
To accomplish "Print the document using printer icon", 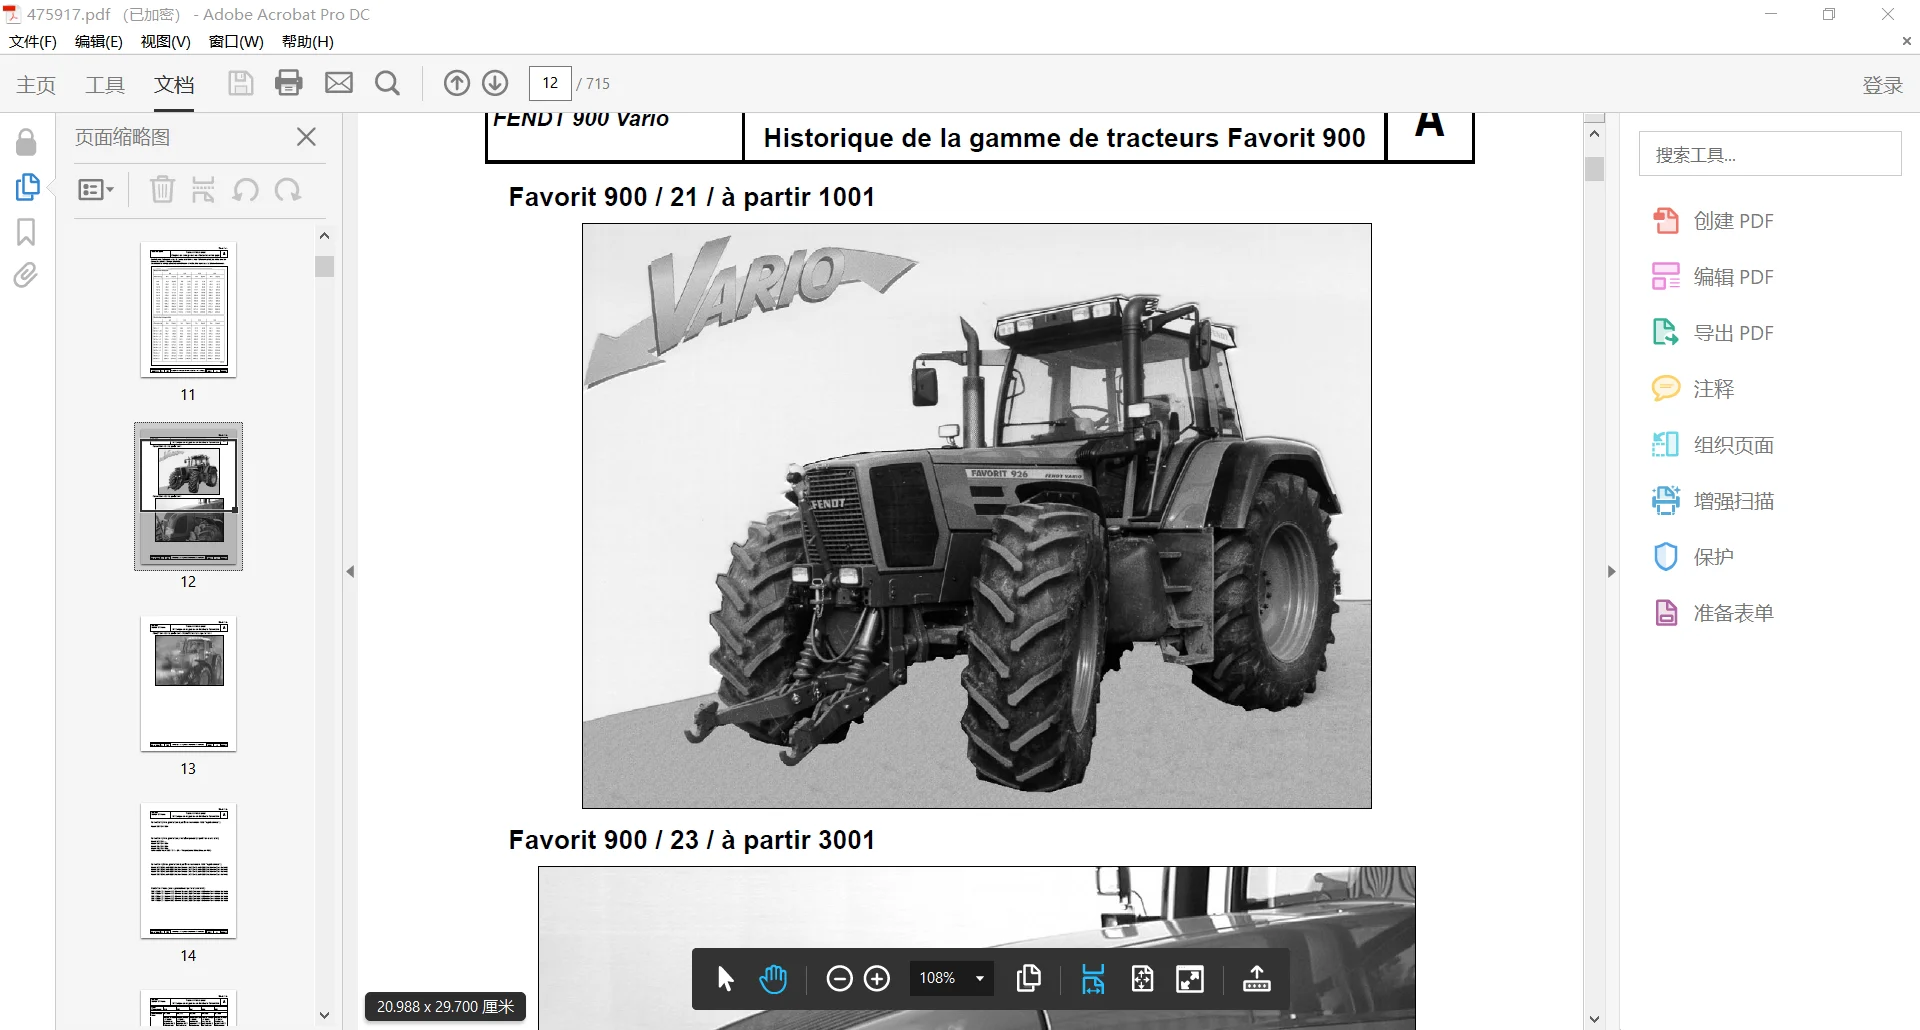I will click(x=289, y=83).
